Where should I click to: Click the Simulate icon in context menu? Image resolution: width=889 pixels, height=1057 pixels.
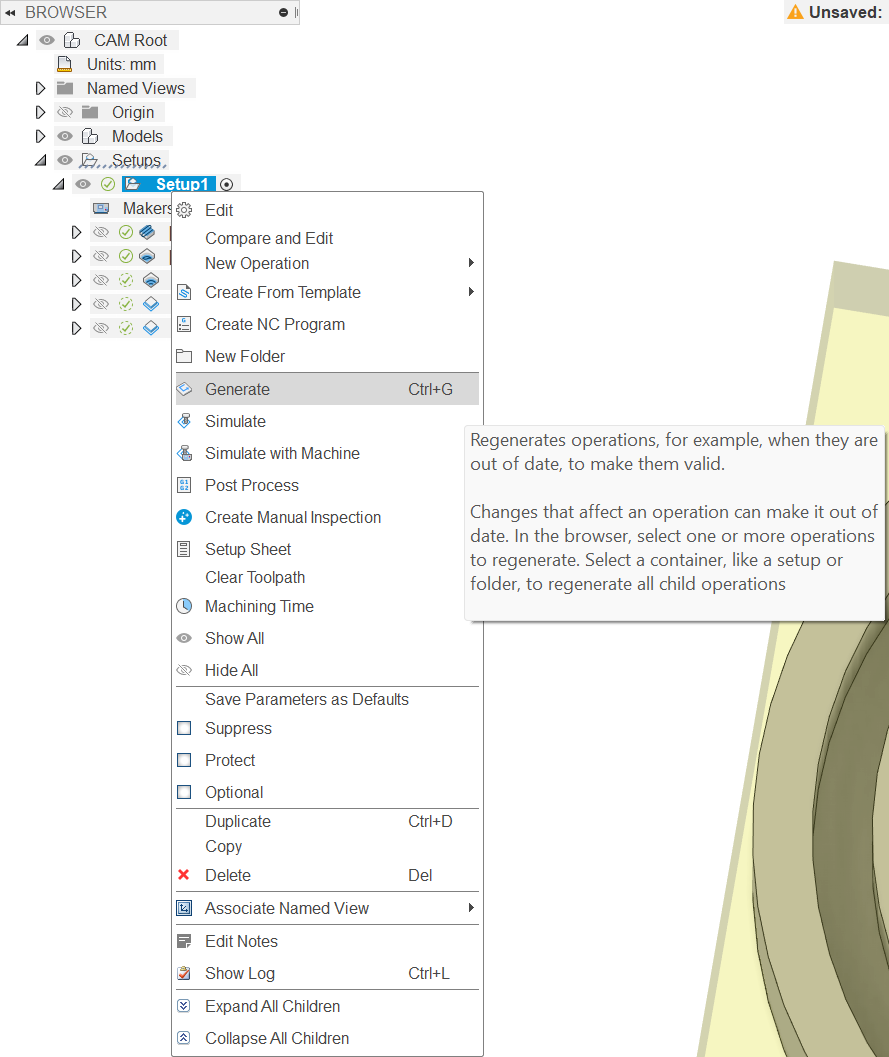click(184, 421)
